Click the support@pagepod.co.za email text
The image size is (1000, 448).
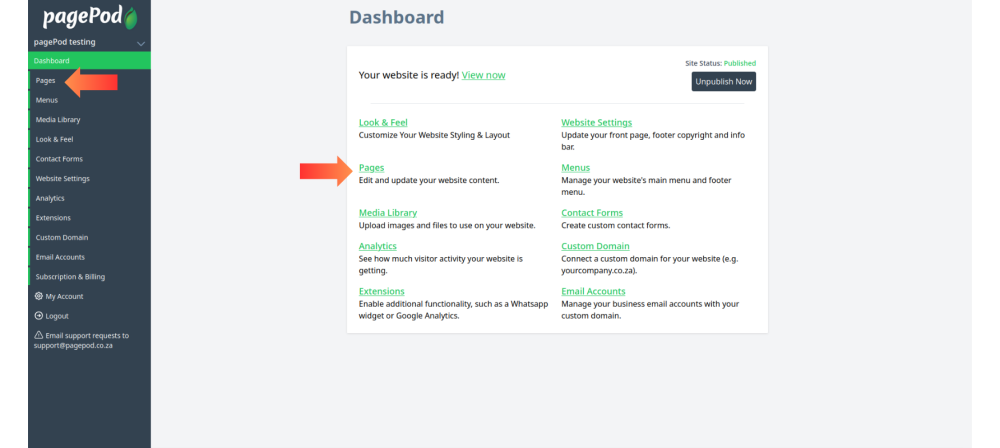click(73, 345)
